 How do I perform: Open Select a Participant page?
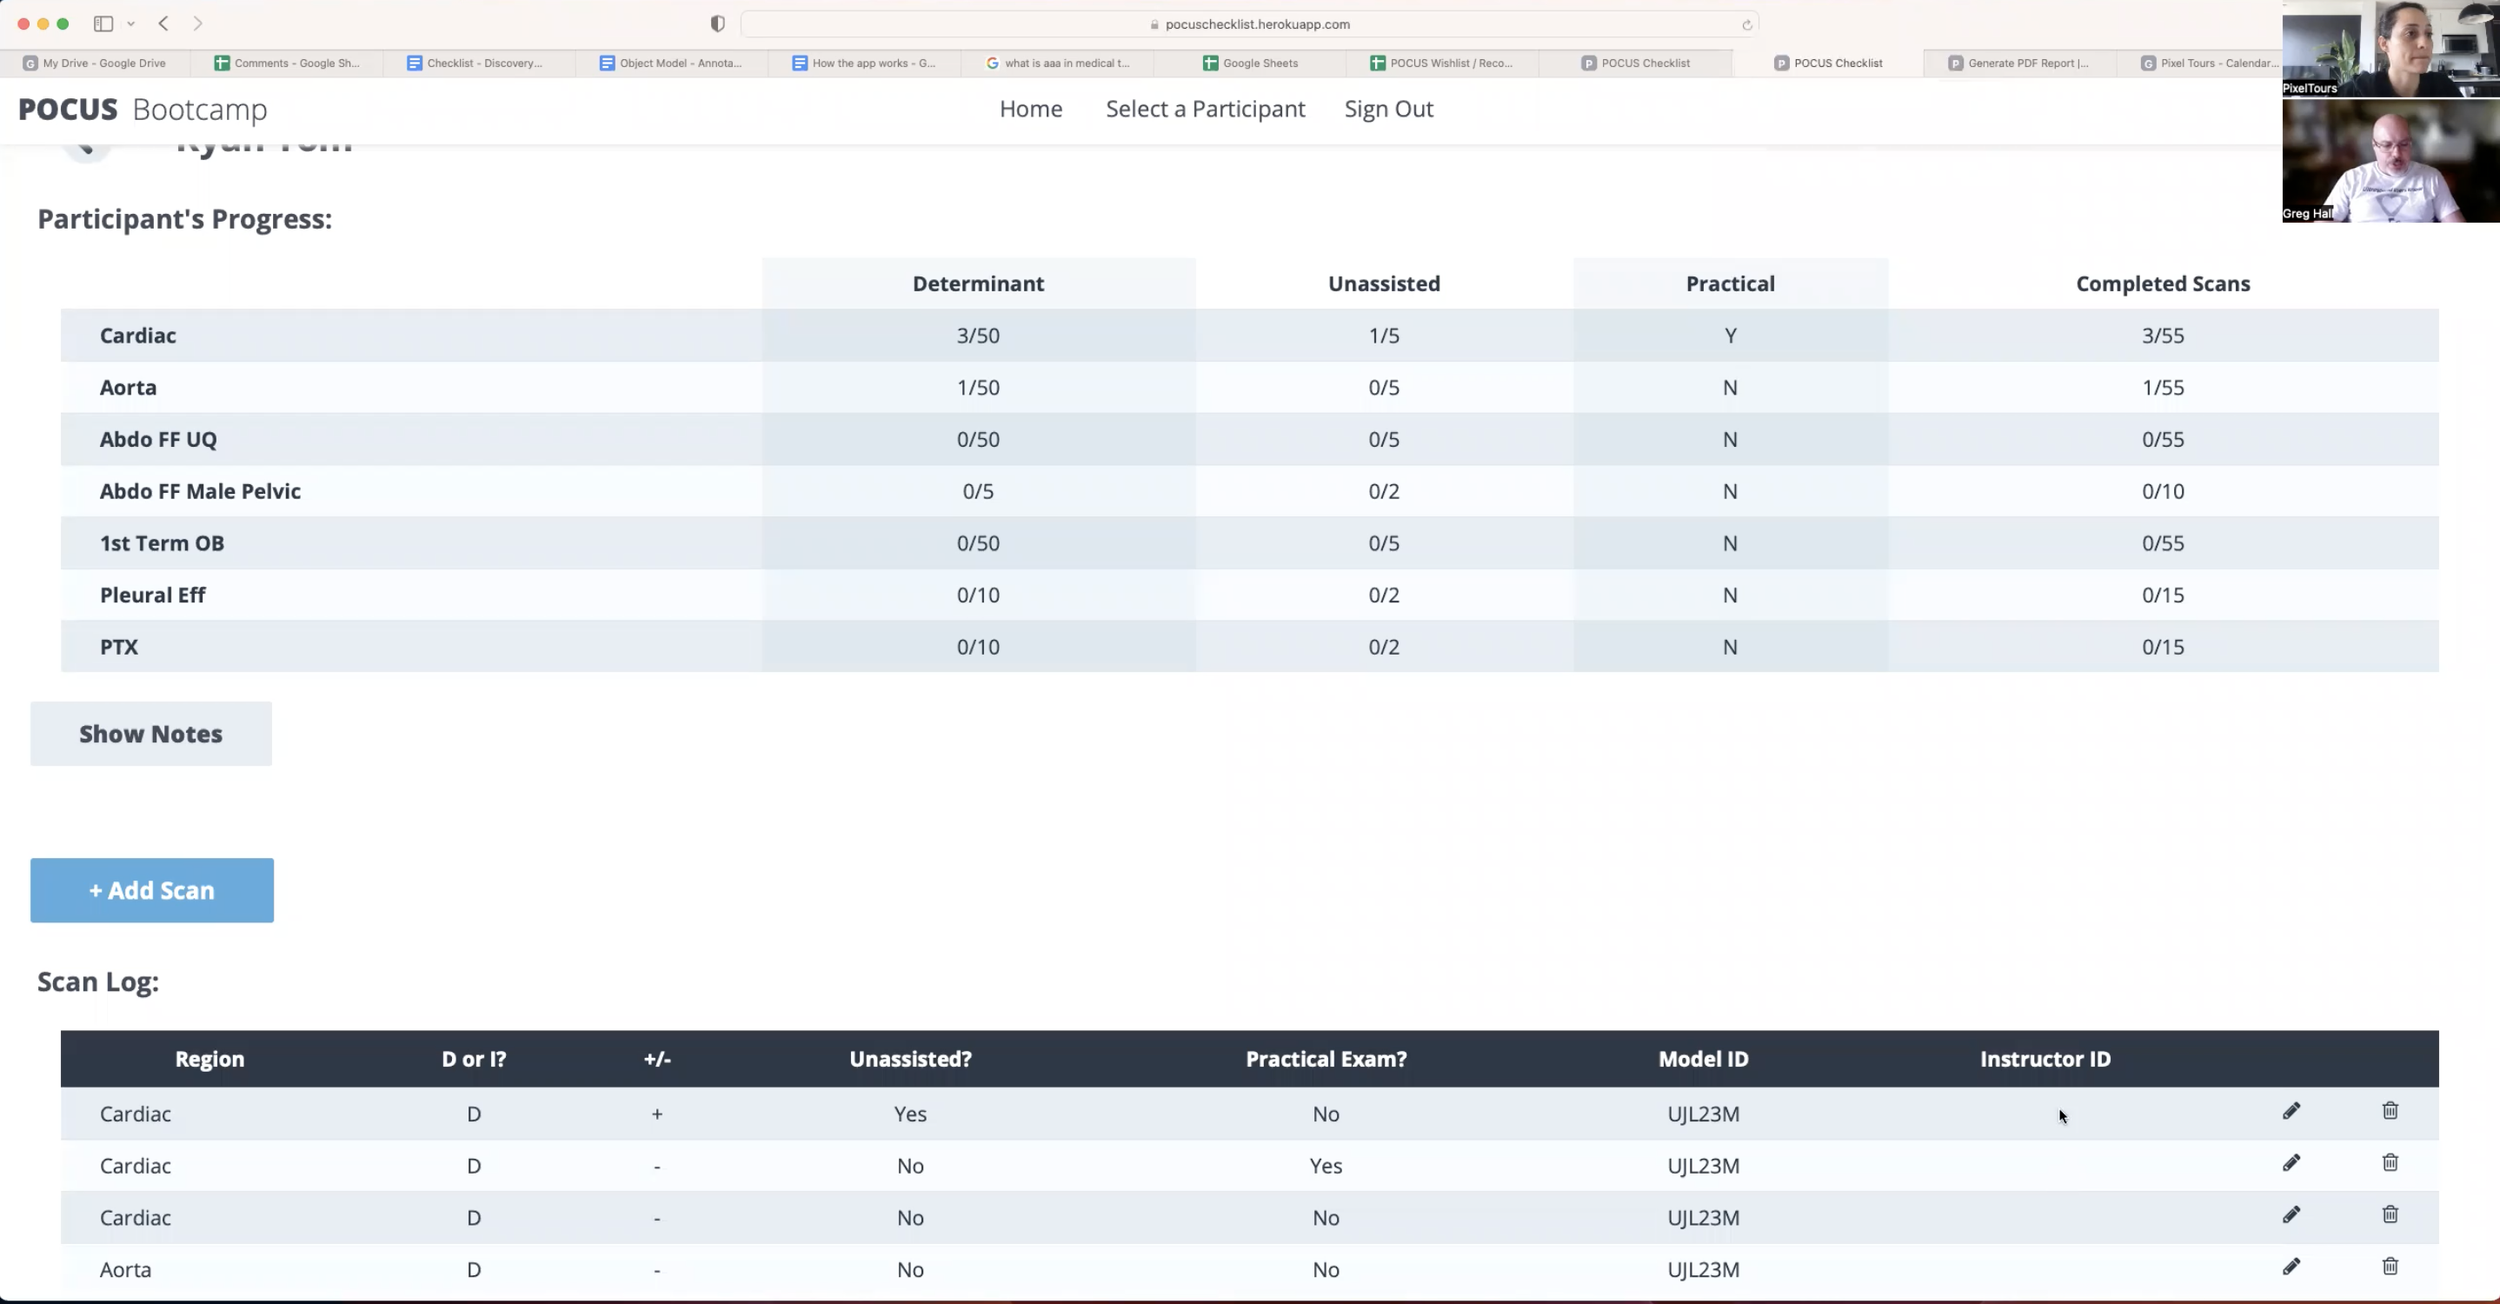[x=1205, y=109]
